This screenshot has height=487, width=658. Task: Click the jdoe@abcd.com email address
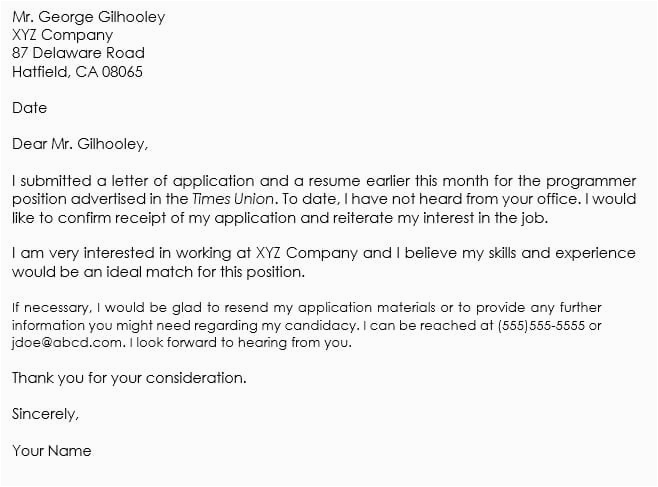point(68,343)
